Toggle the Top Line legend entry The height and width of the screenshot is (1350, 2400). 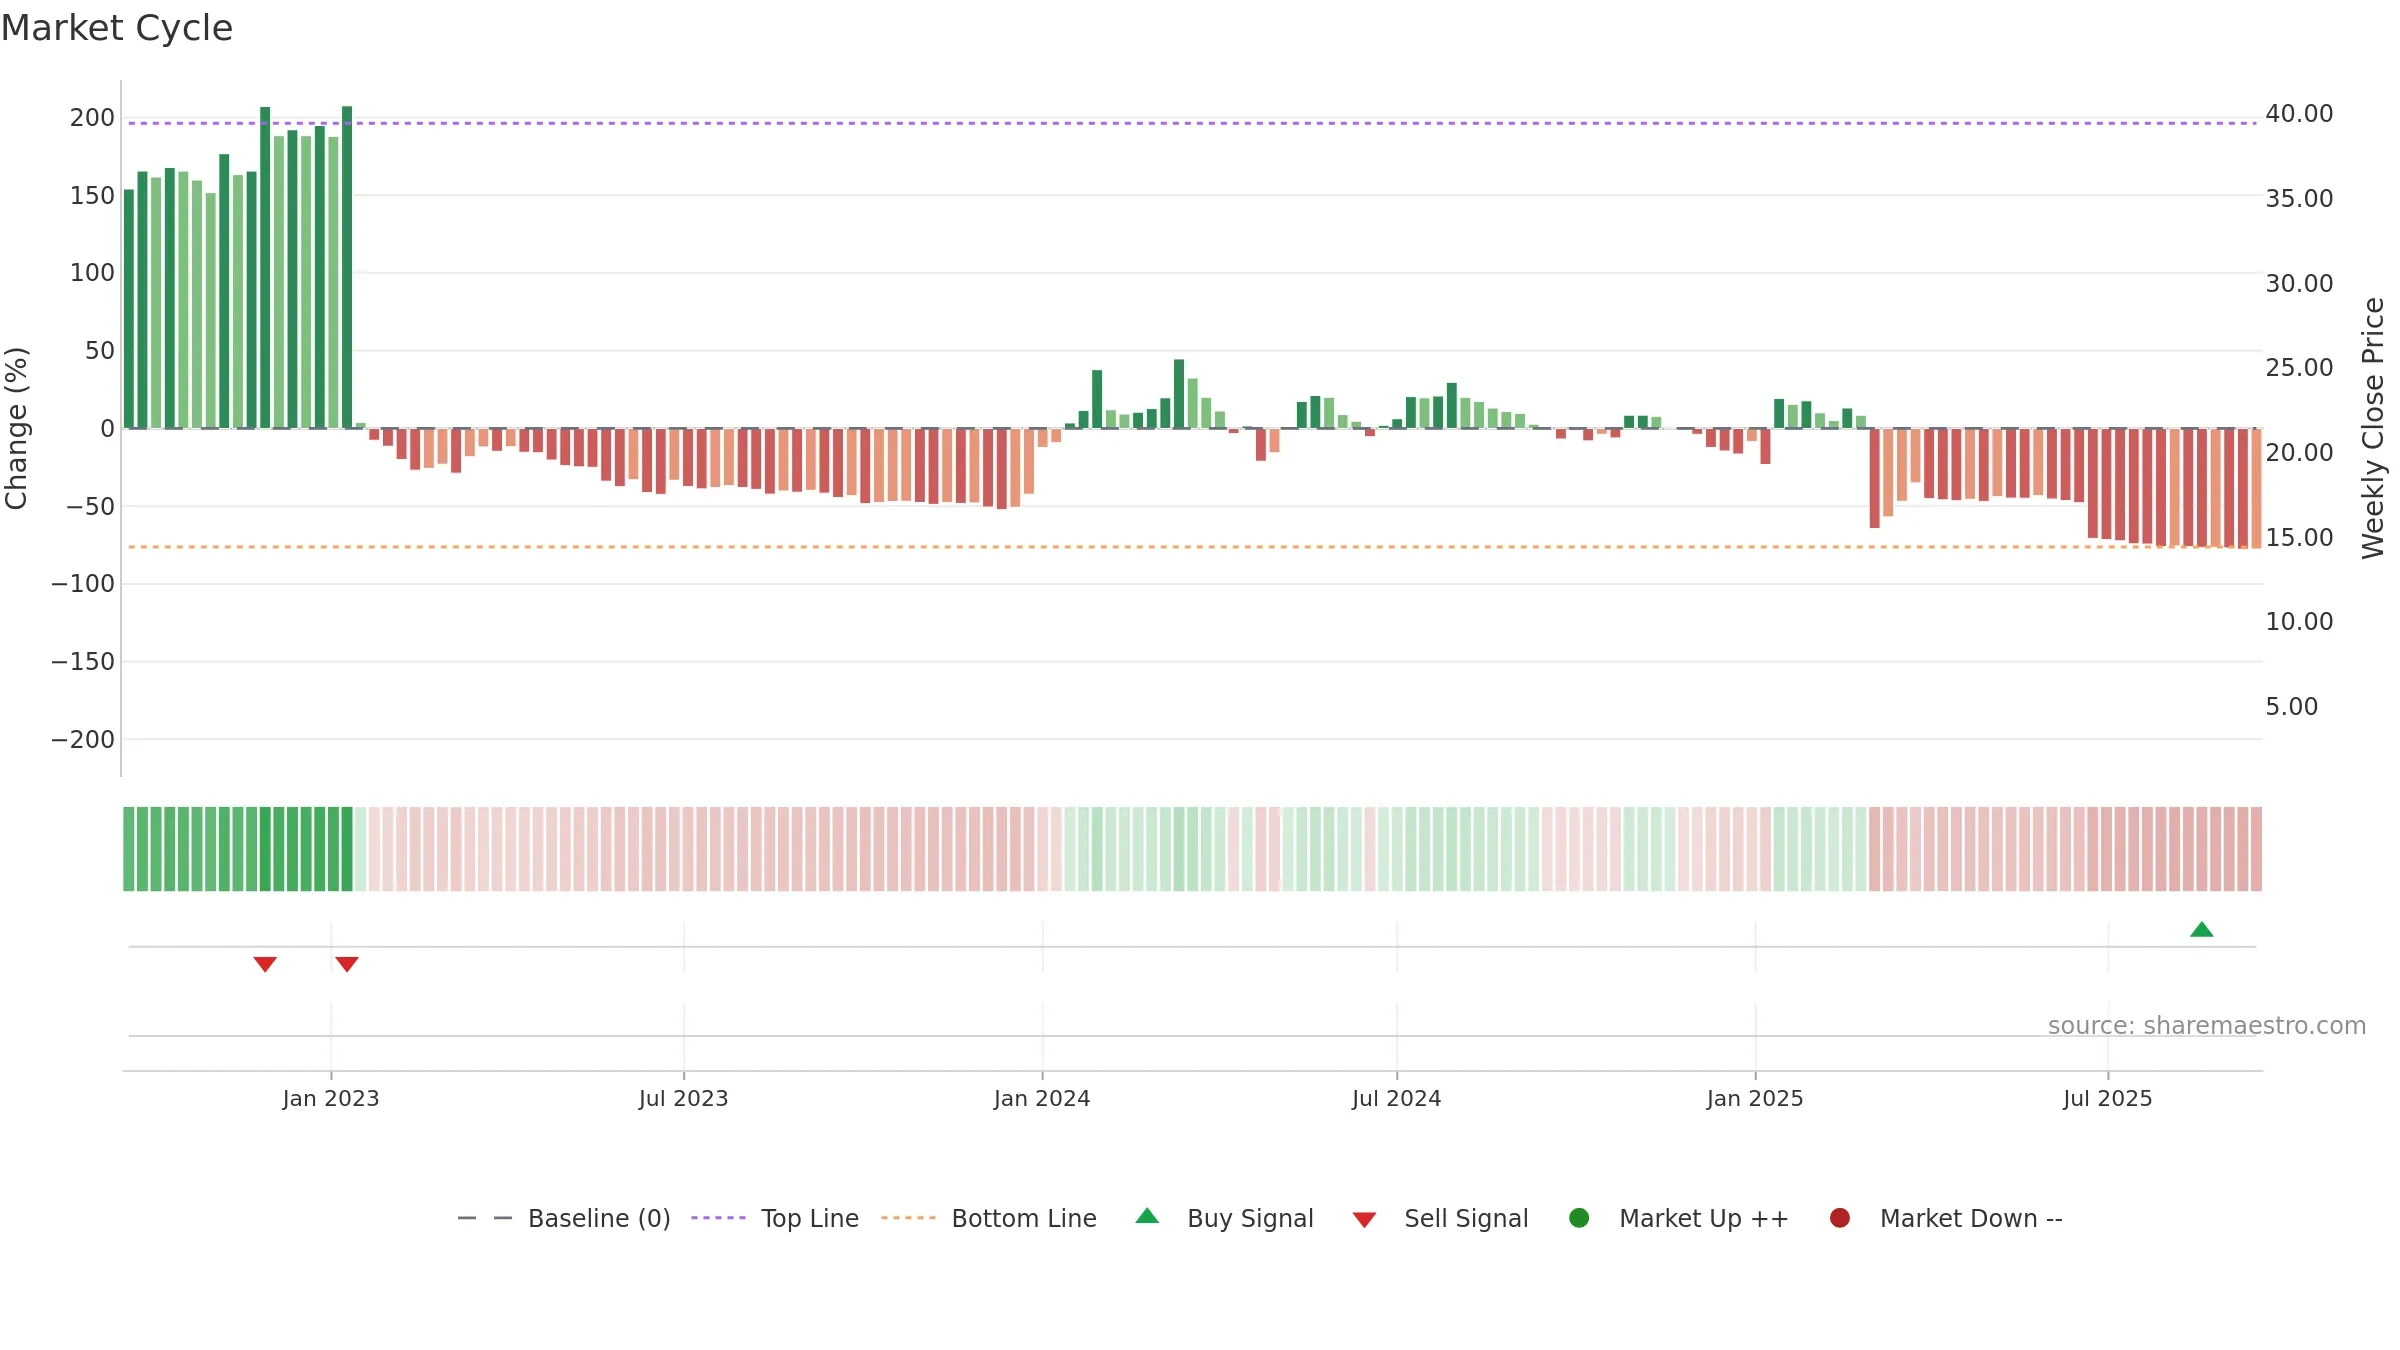click(775, 1218)
